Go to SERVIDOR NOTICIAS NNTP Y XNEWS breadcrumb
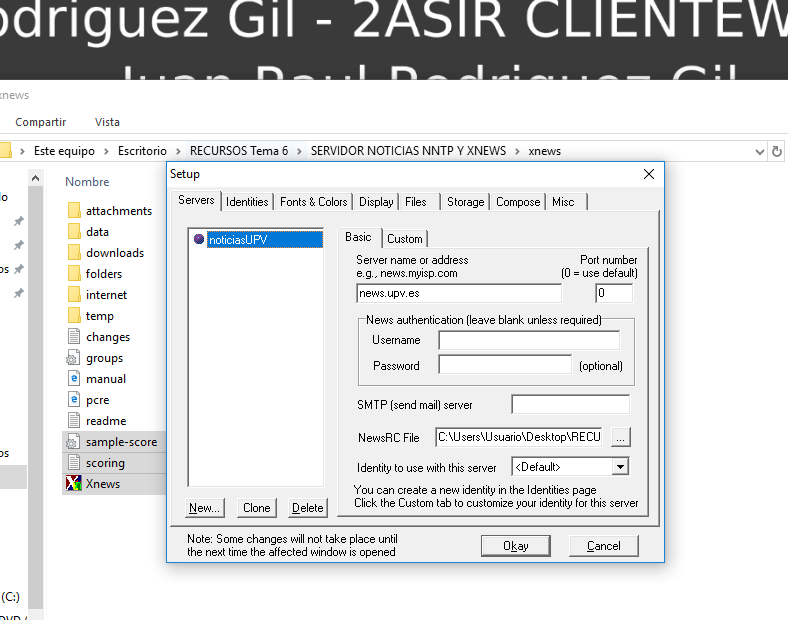The width and height of the screenshot is (788, 620). click(408, 151)
